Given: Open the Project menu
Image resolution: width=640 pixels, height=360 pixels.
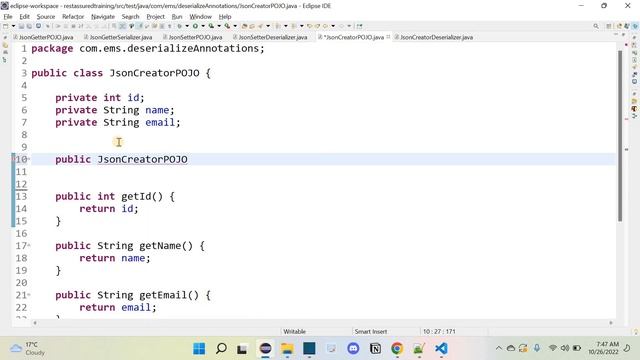Looking at the screenshot, I should (156, 17).
